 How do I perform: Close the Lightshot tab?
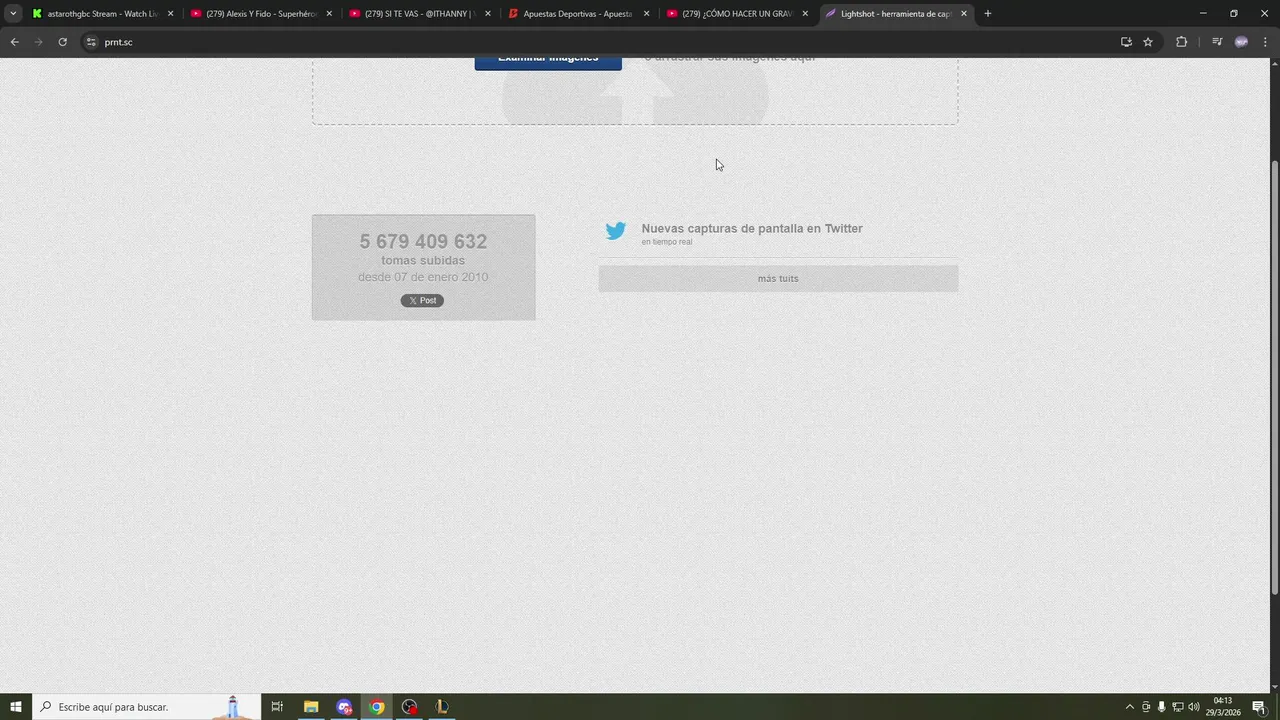coord(964,14)
